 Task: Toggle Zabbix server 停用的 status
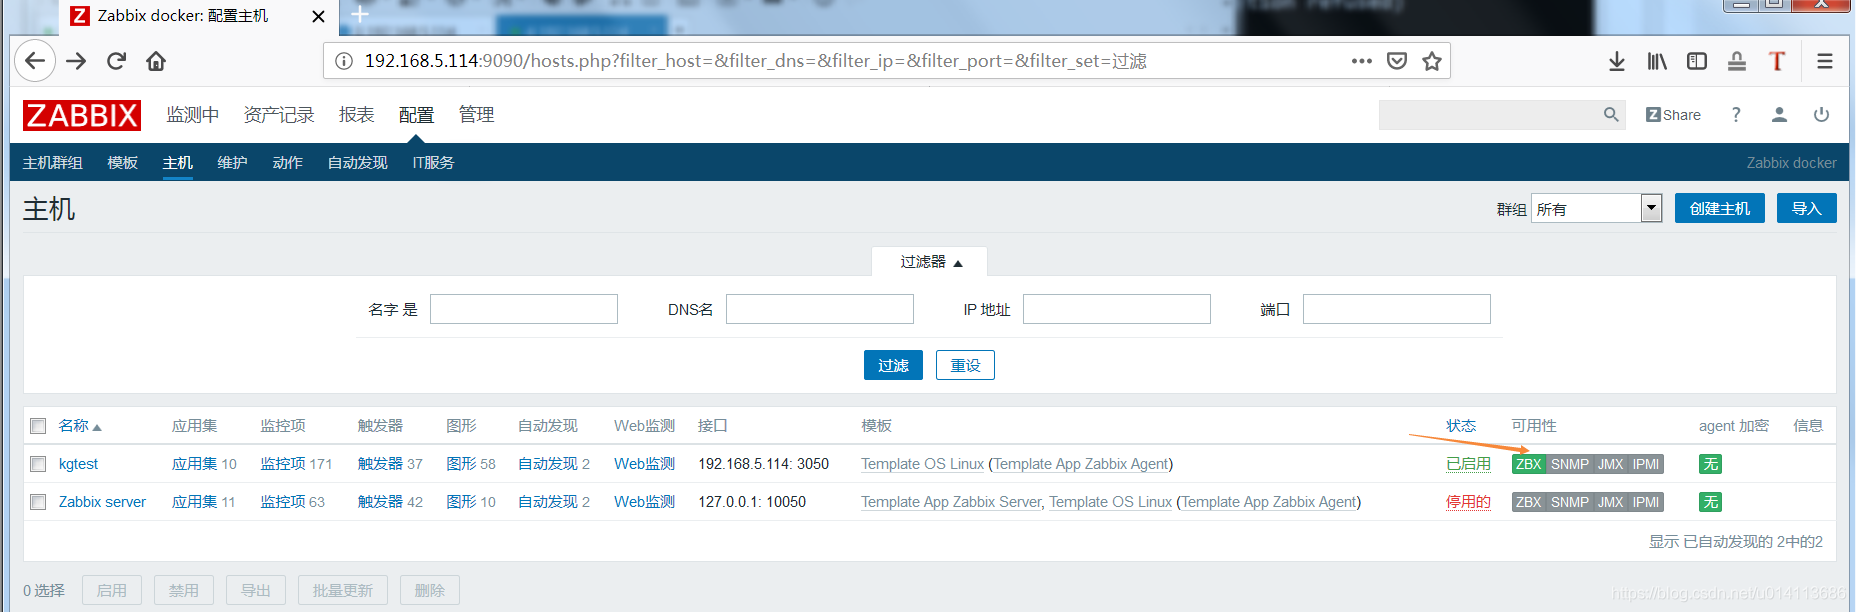tap(1468, 502)
